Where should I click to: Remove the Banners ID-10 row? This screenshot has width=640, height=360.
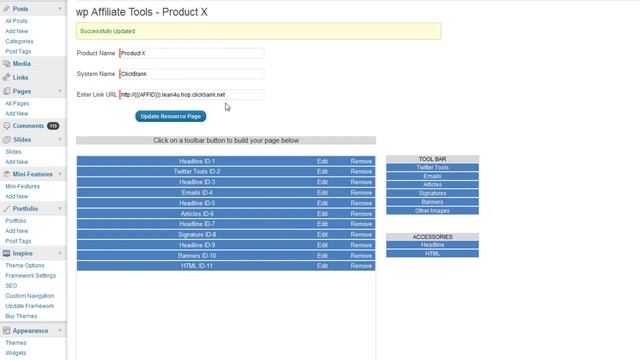coord(361,256)
